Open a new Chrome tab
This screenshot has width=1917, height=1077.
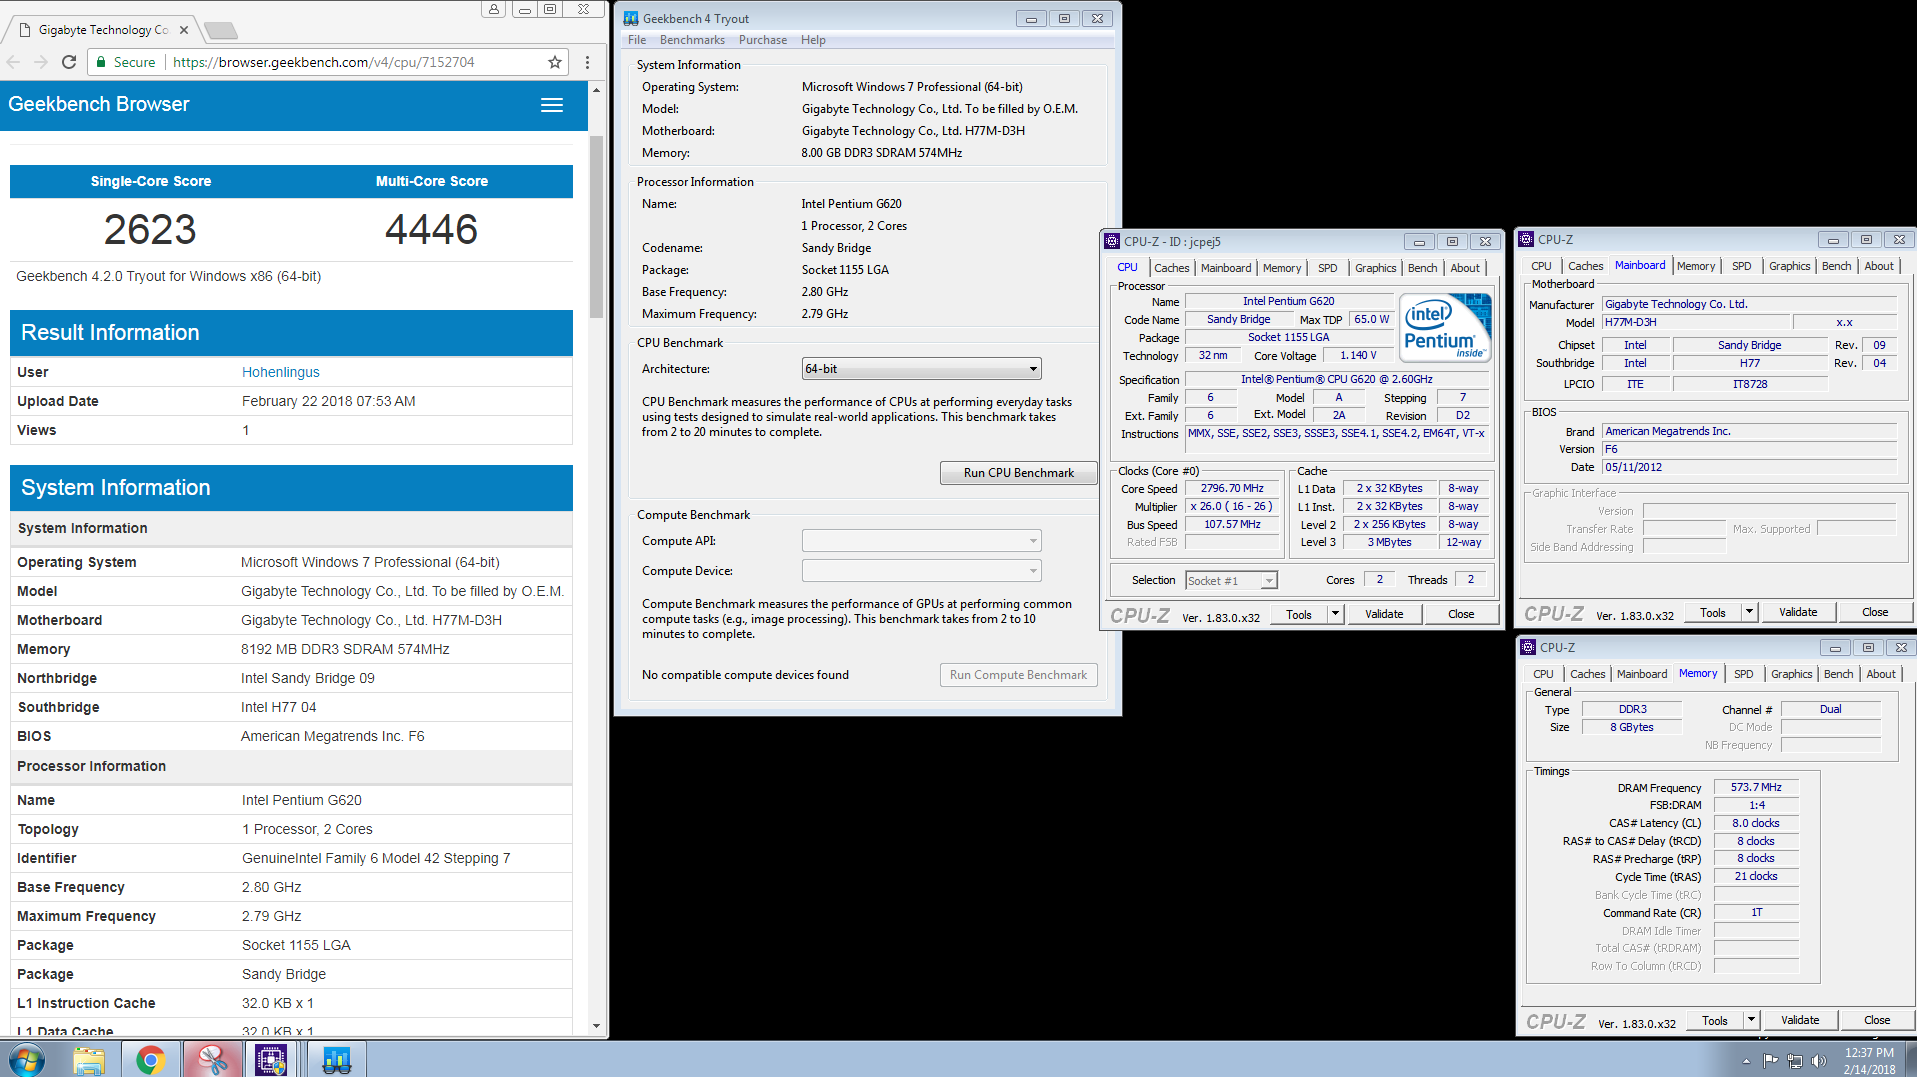point(221,30)
